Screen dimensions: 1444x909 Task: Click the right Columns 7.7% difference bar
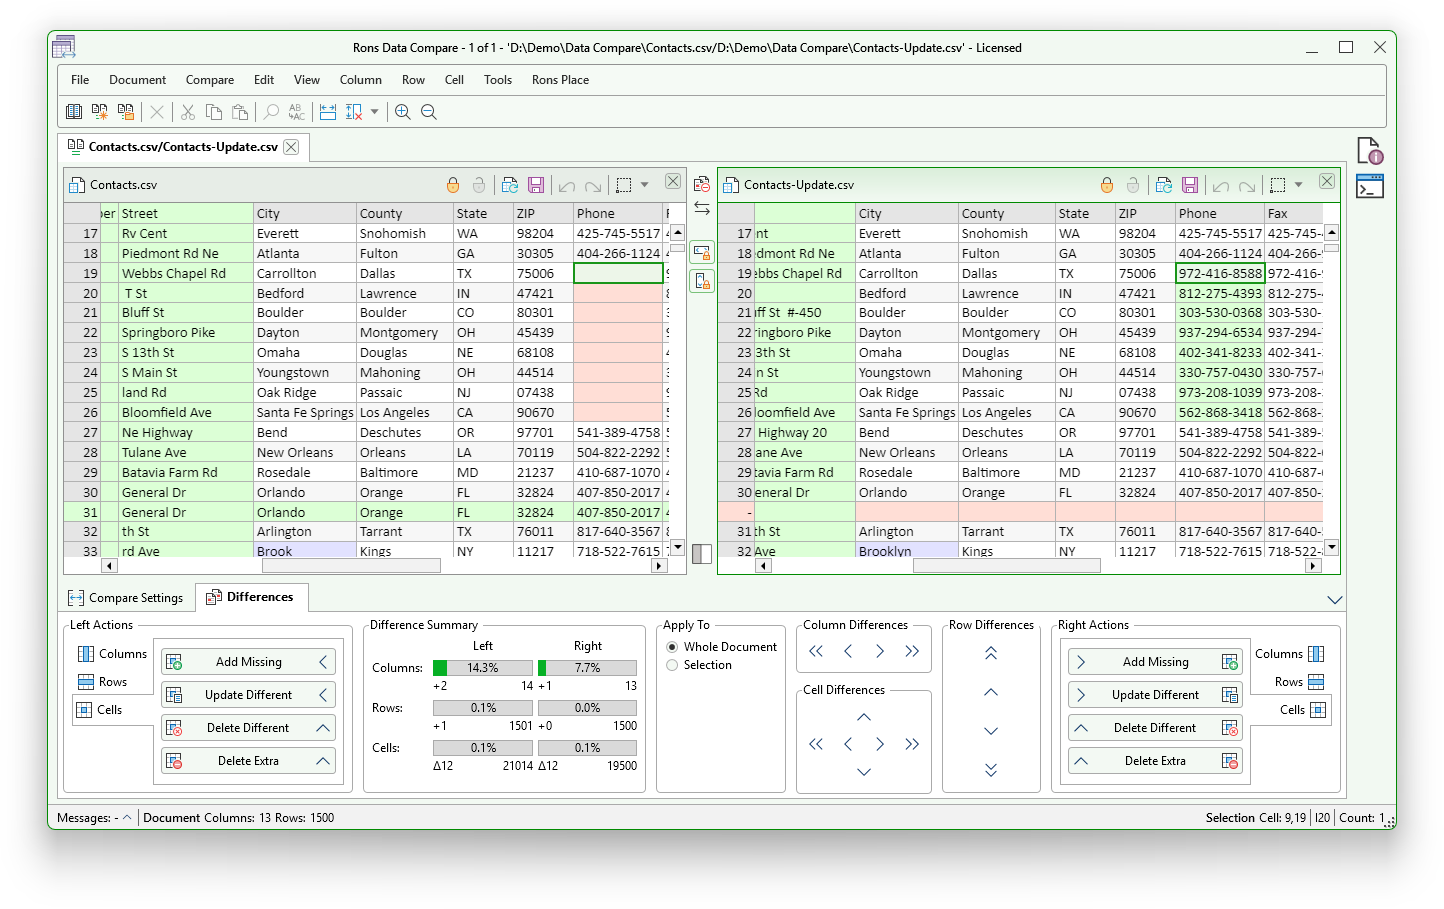click(587, 668)
